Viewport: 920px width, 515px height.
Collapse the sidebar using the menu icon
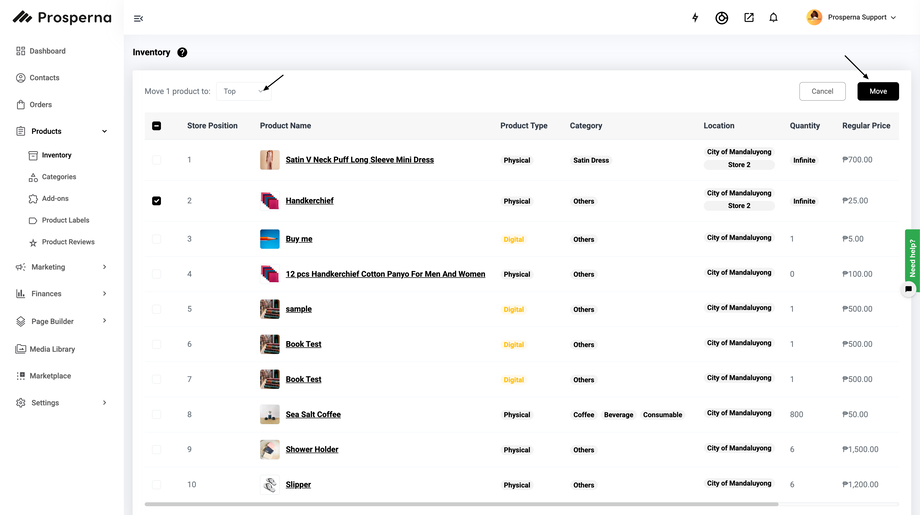[138, 18]
